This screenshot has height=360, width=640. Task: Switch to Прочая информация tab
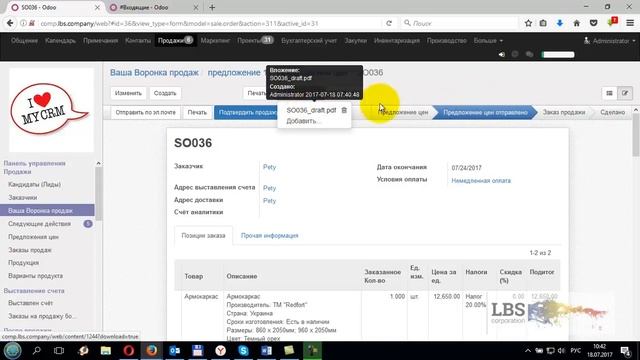pyautogui.click(x=269, y=236)
